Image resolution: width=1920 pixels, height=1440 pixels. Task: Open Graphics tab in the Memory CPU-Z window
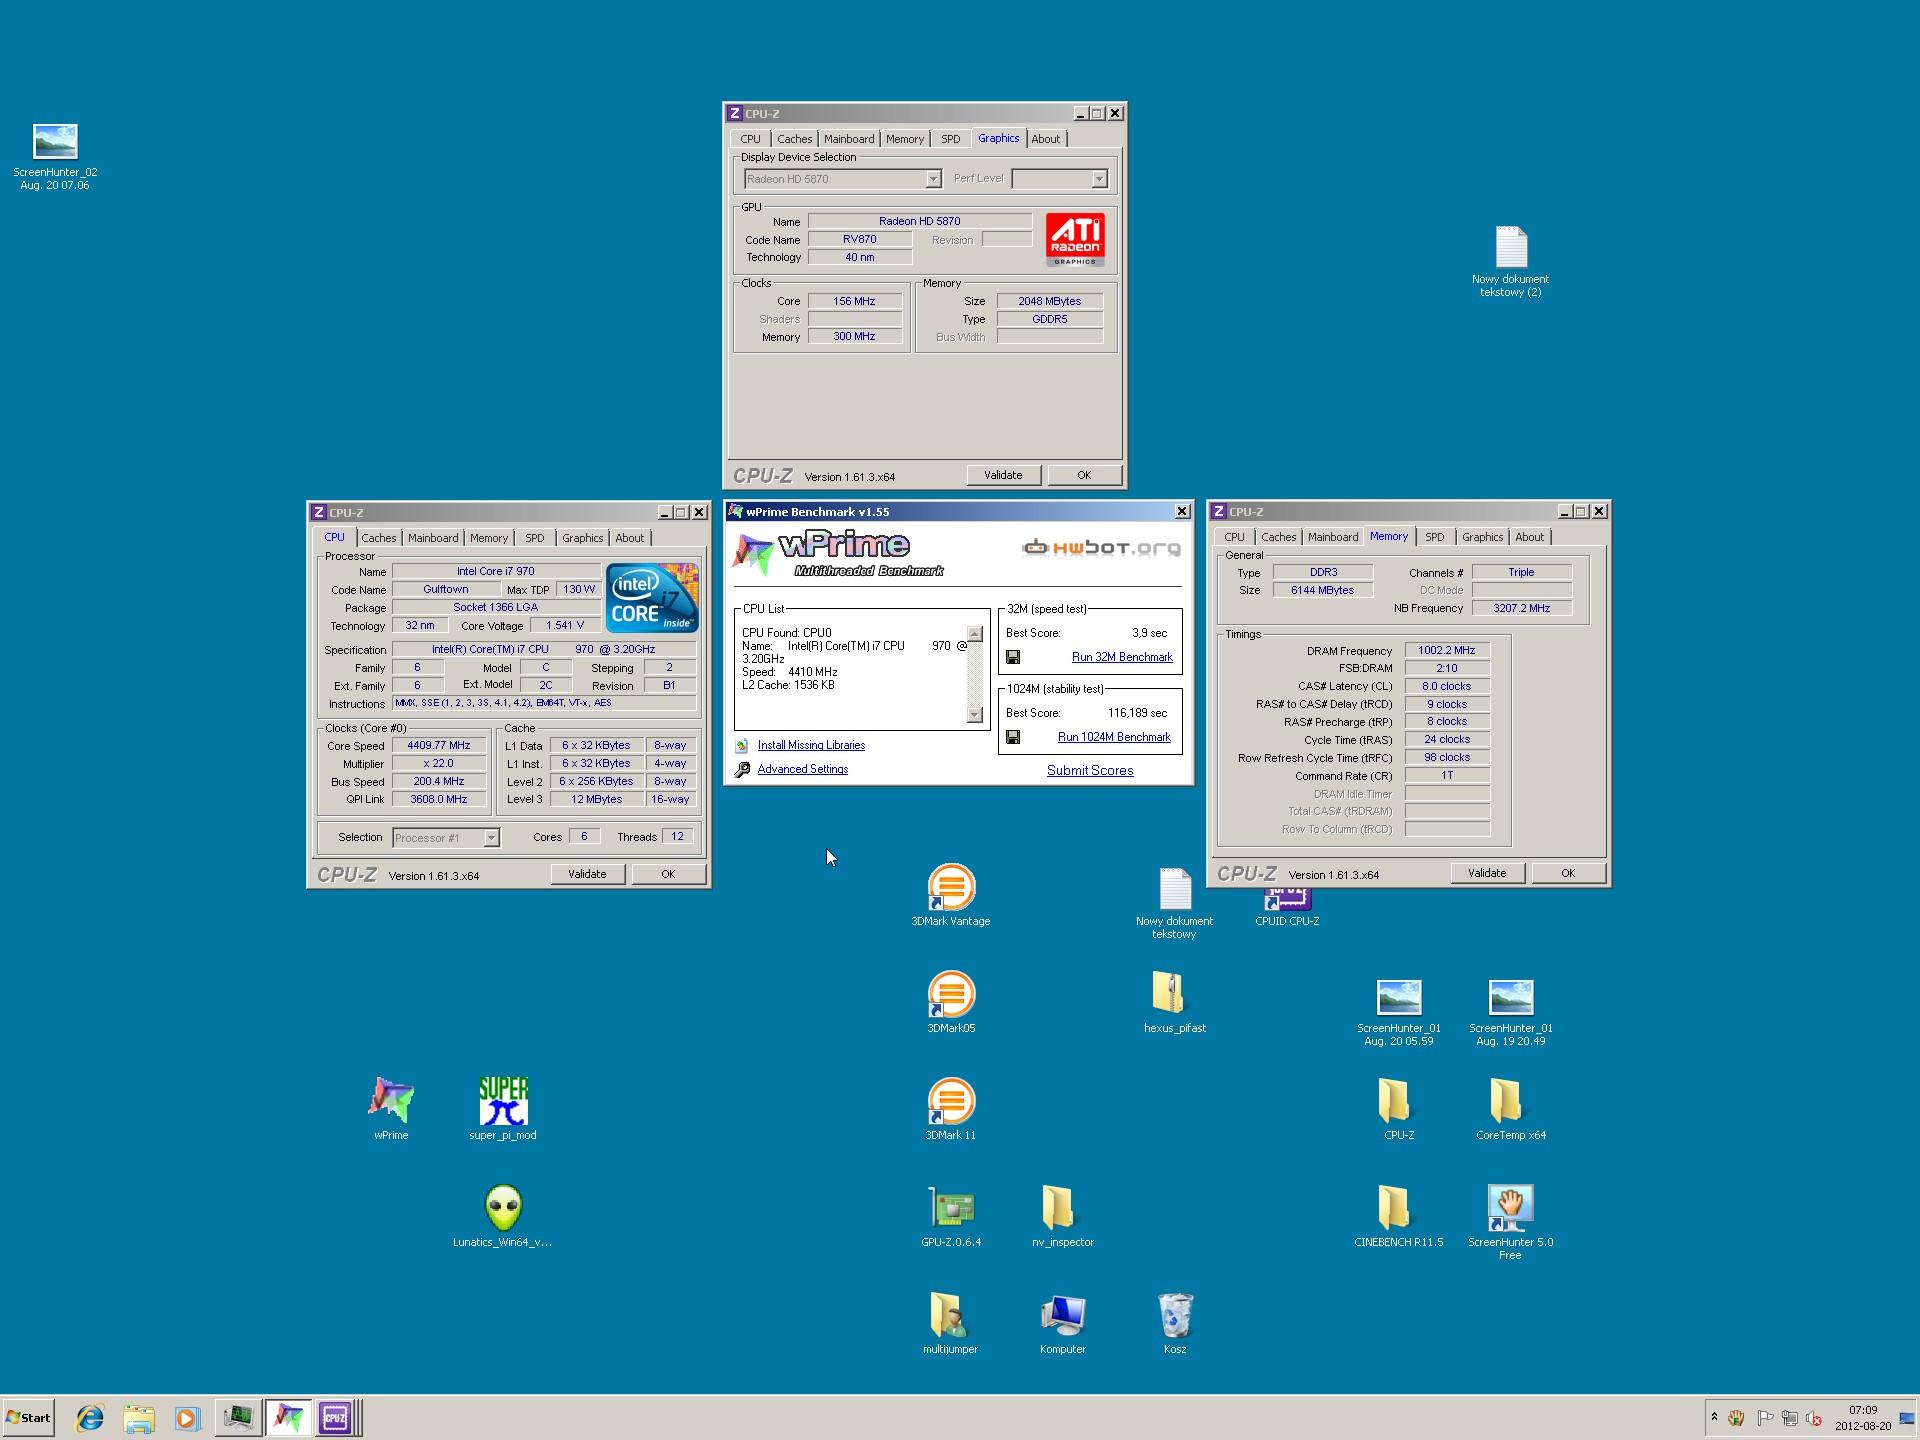click(x=1482, y=537)
